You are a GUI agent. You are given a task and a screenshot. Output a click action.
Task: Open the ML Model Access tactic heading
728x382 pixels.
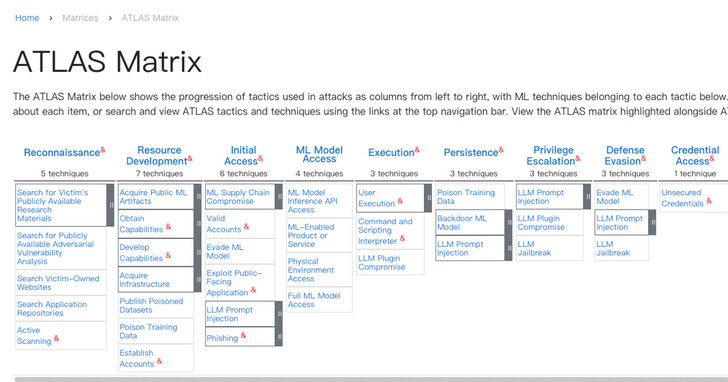click(319, 155)
